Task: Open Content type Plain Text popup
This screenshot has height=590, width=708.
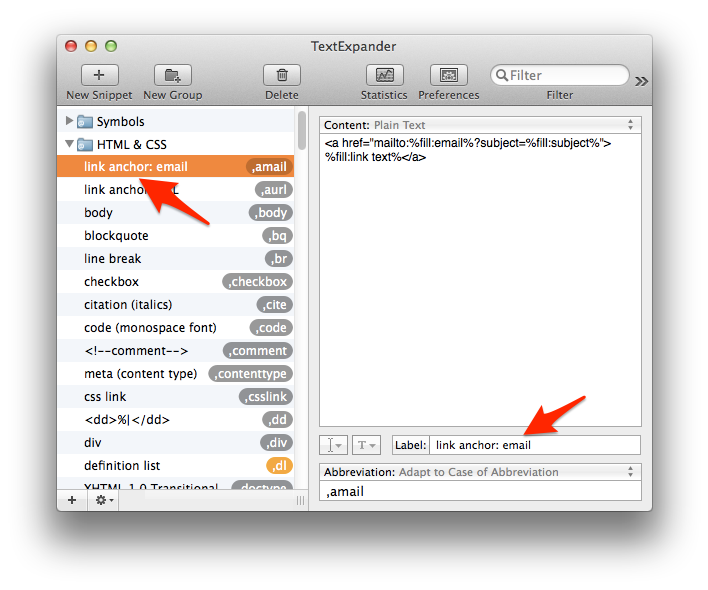Action: tap(480, 125)
